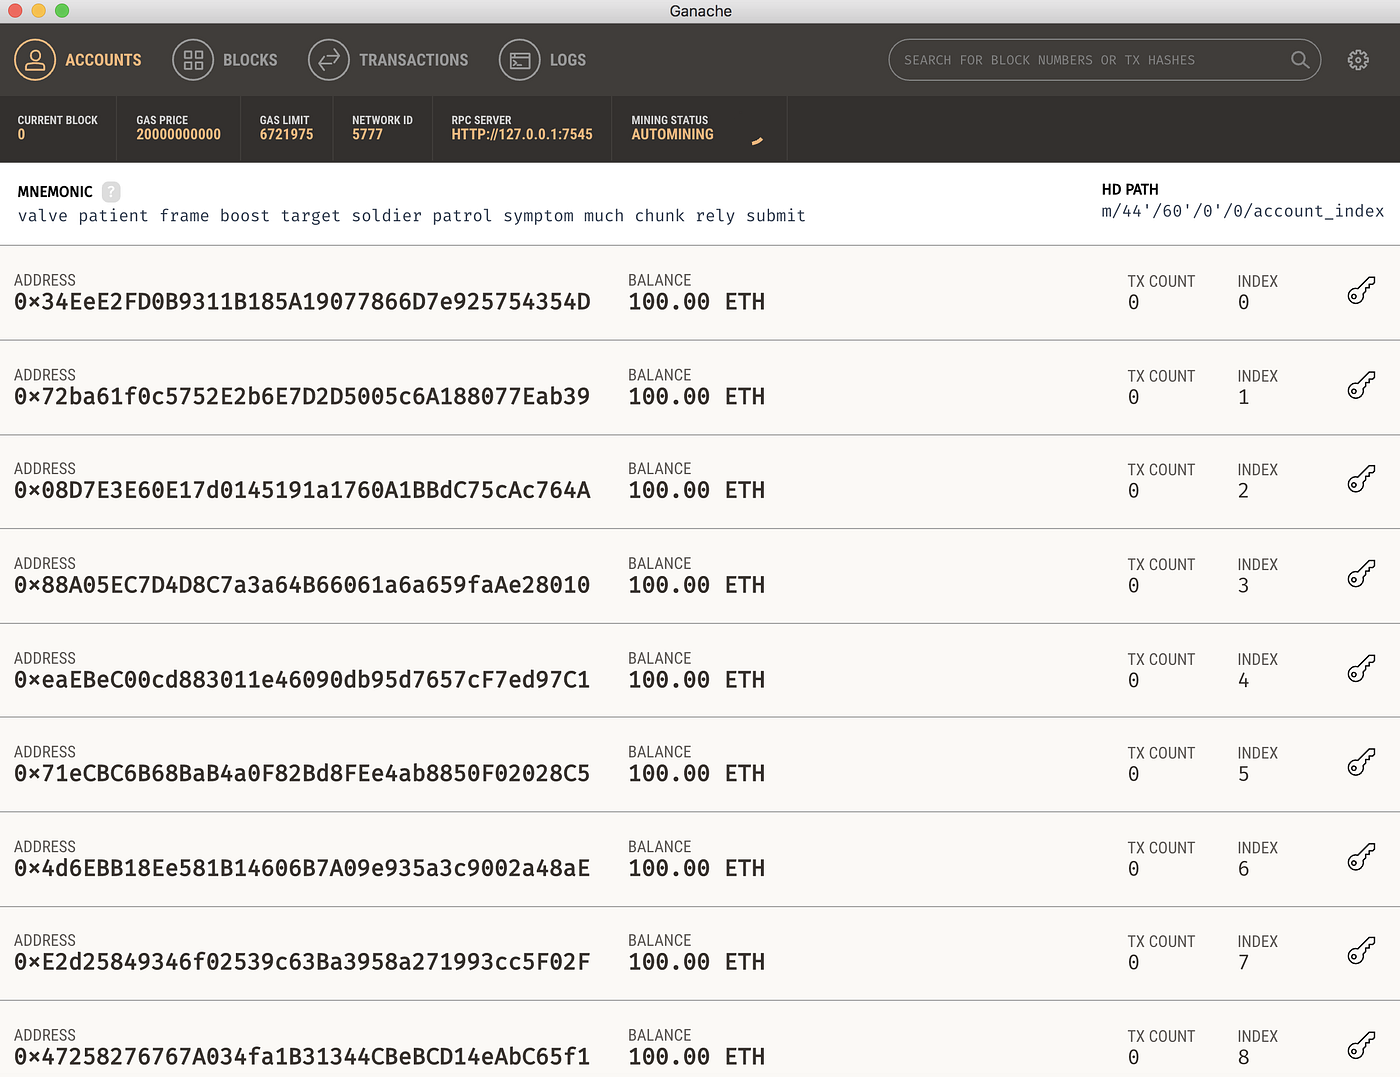Open the Transactions tab
This screenshot has width=1400, height=1077.
point(388,60)
